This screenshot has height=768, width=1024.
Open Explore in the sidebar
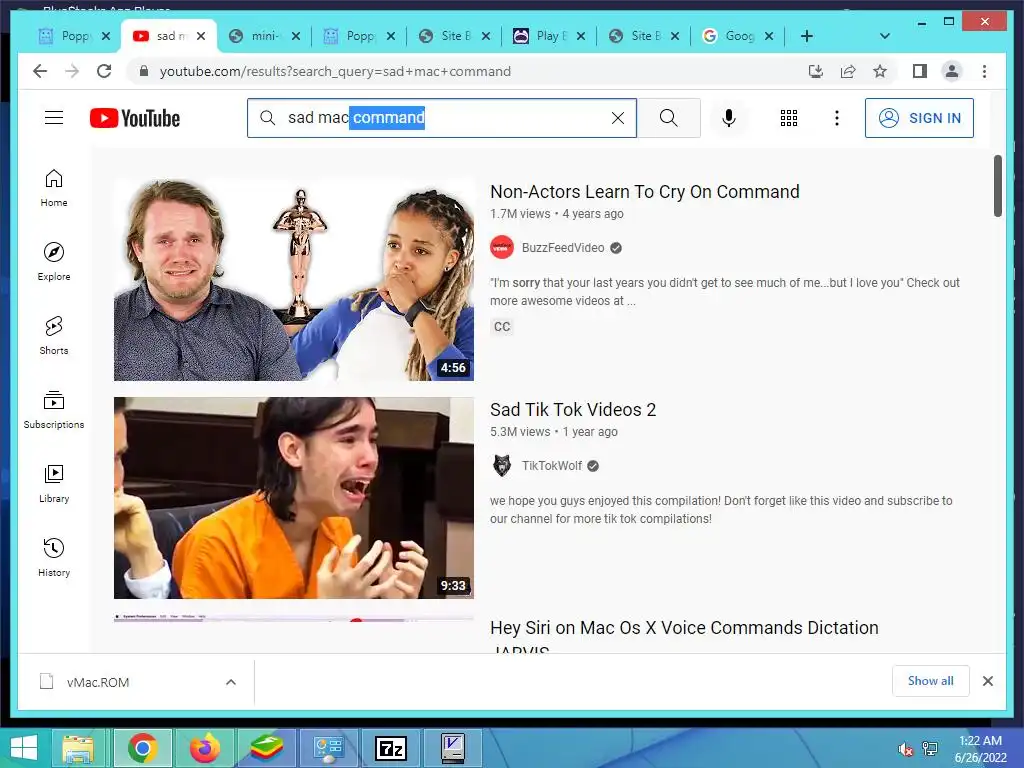(54, 262)
